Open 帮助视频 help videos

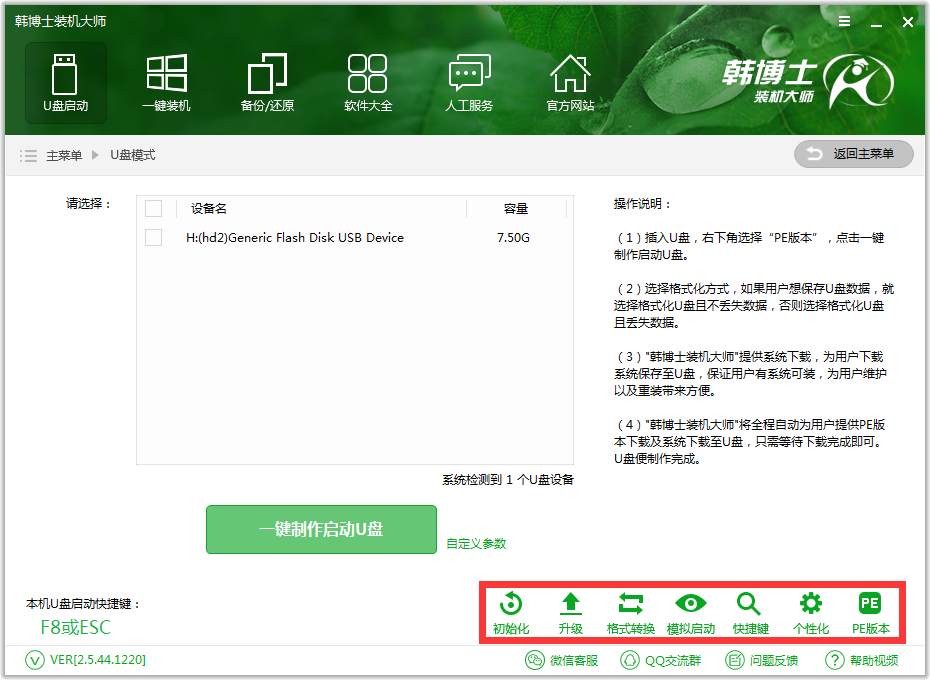pos(862,660)
